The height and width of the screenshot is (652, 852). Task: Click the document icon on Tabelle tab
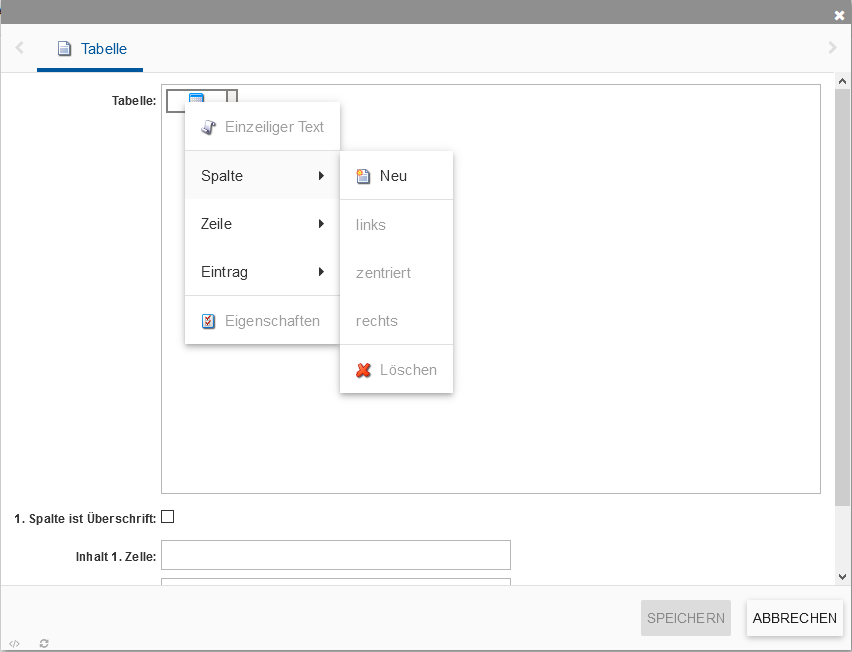coord(65,48)
